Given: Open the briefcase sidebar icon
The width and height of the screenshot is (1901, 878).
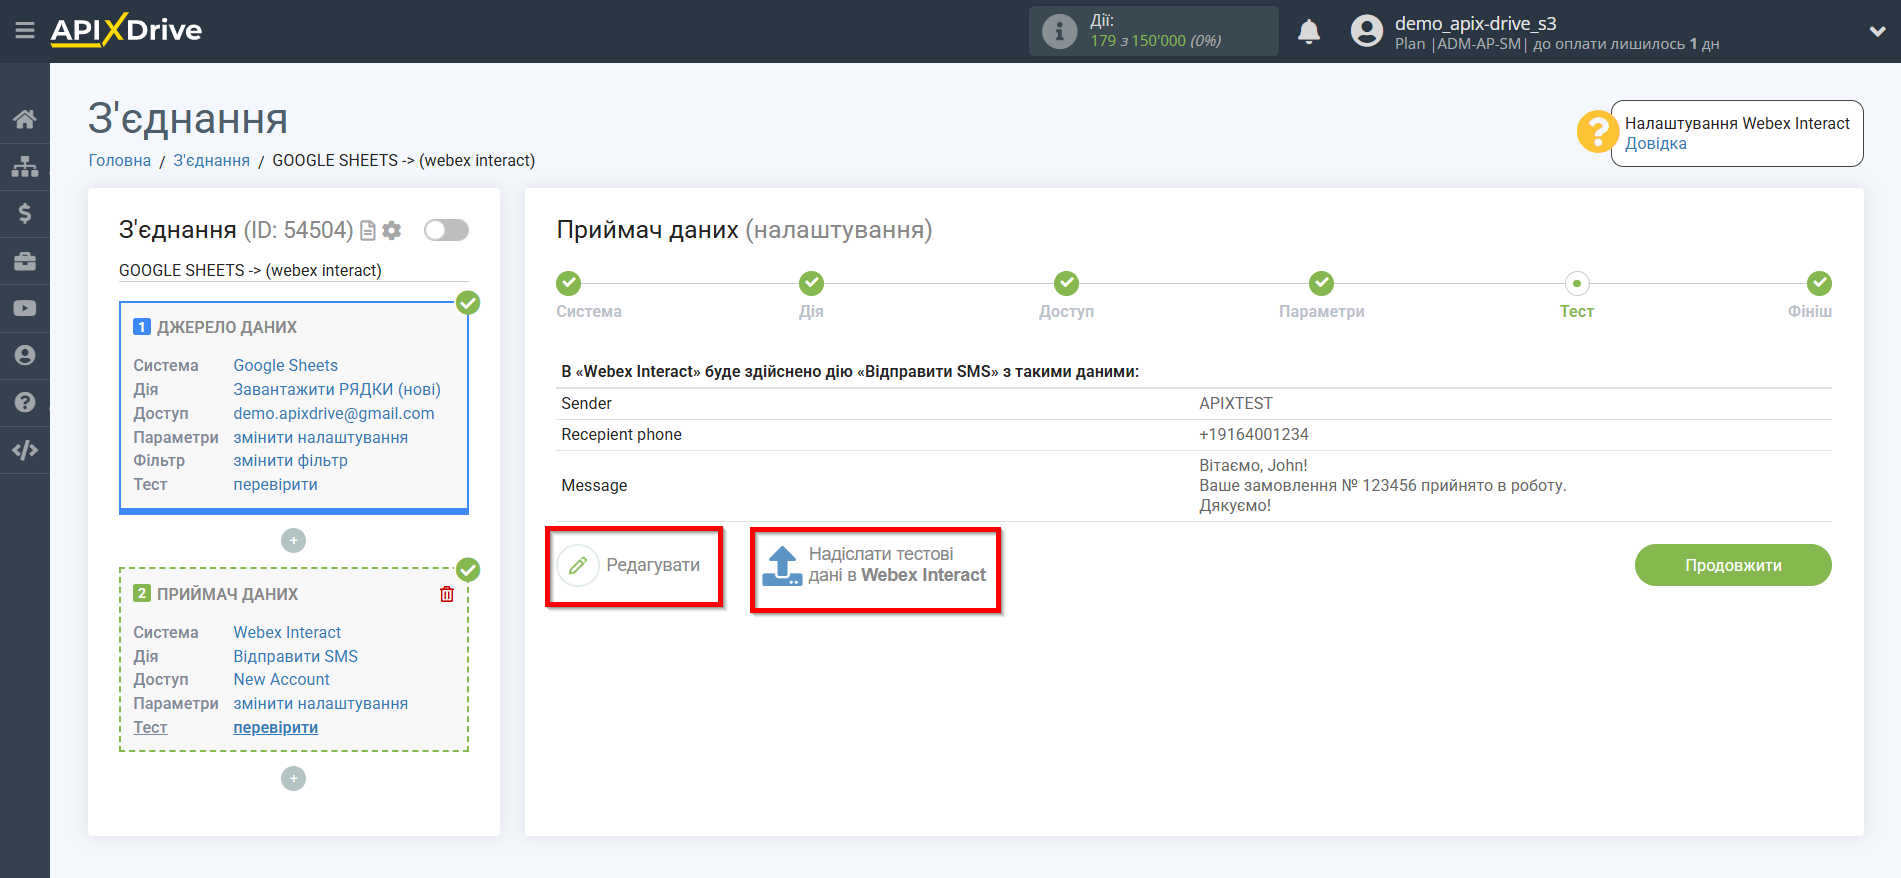Looking at the screenshot, I should point(25,261).
